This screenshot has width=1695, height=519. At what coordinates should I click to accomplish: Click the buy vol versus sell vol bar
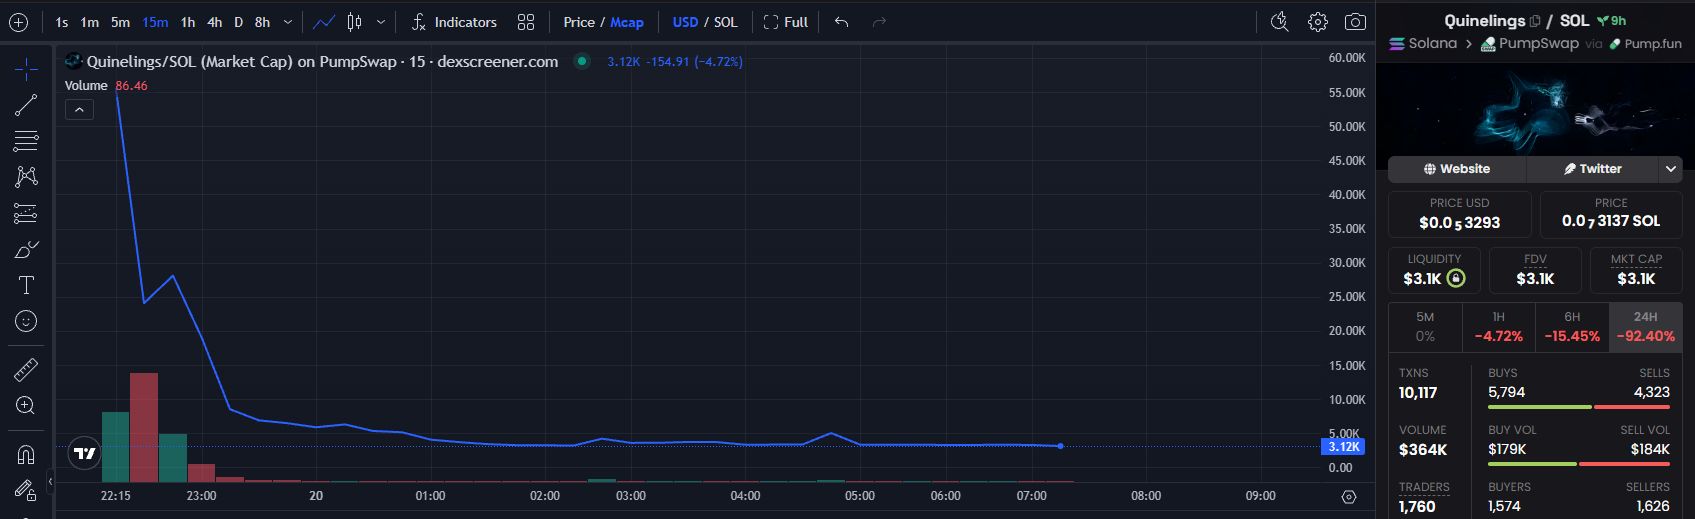click(x=1579, y=464)
